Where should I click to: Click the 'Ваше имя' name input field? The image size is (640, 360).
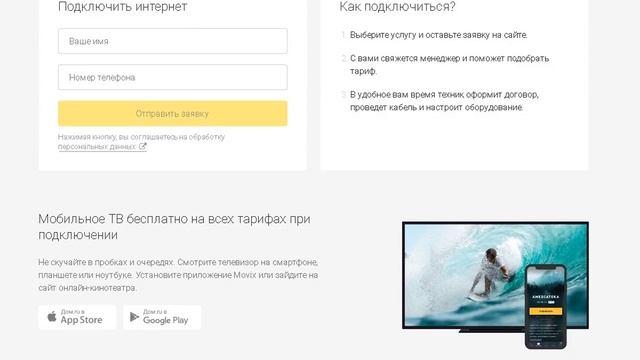[x=173, y=41]
